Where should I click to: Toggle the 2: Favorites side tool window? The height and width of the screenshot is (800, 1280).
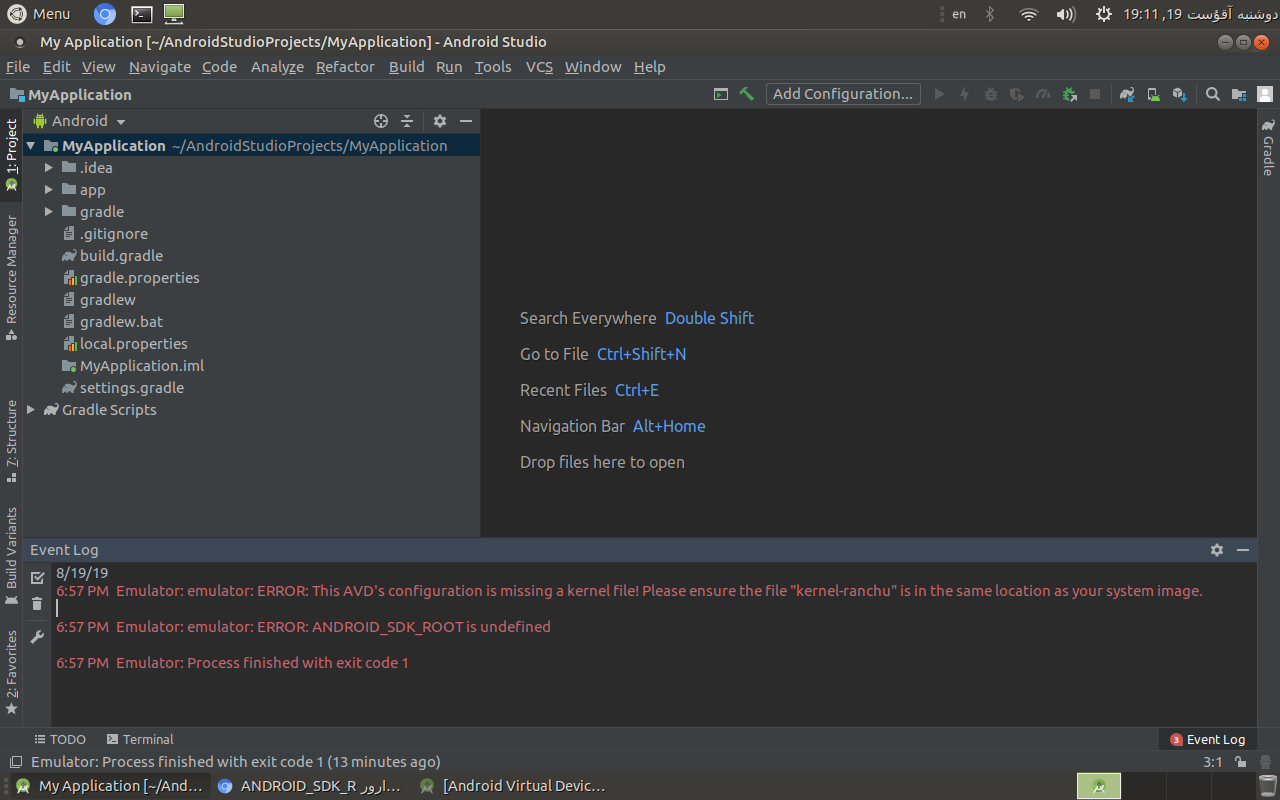coord(11,672)
